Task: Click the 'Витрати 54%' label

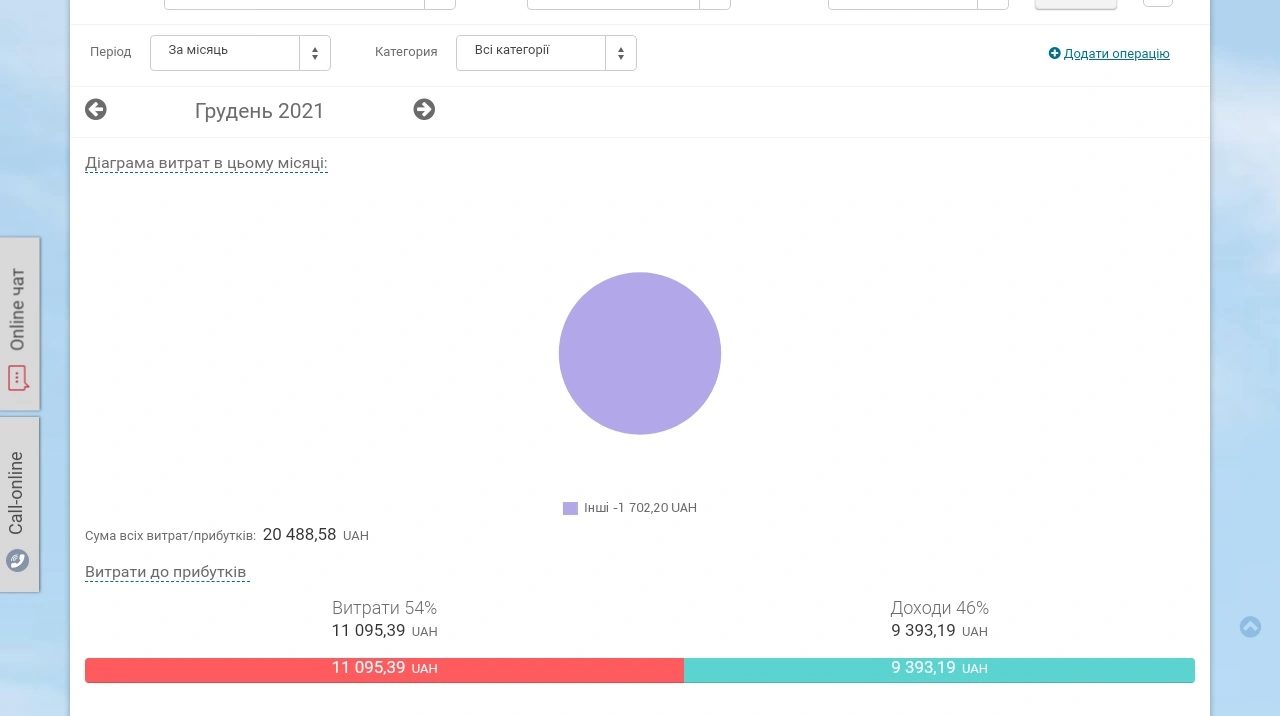Action: point(384,608)
